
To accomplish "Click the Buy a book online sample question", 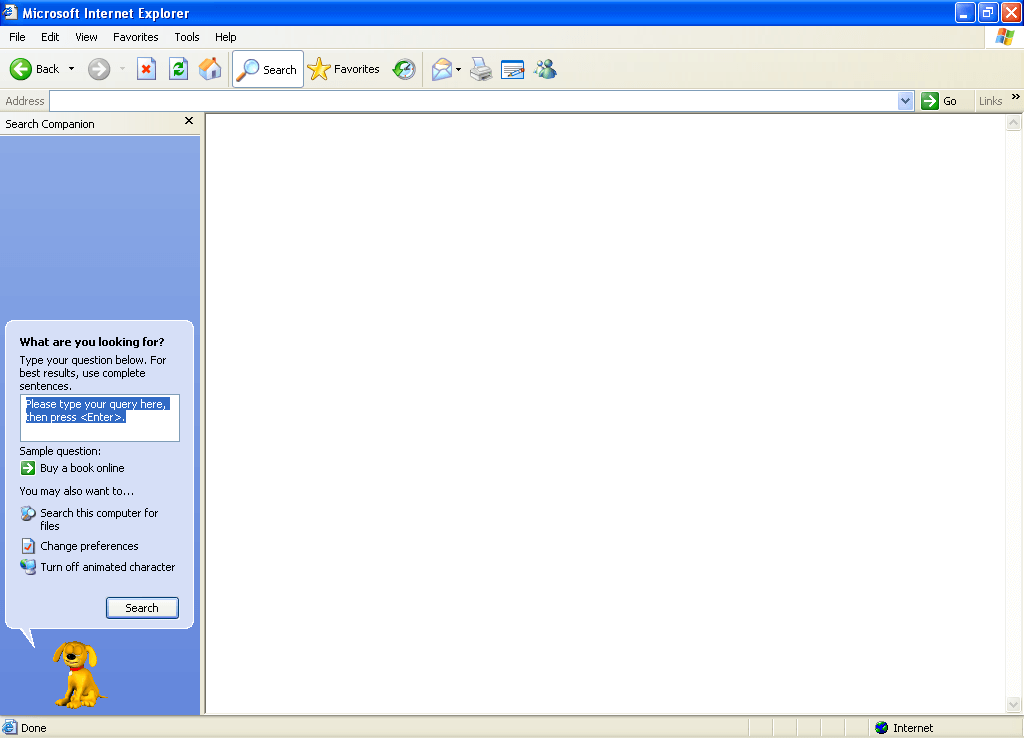I will pos(82,468).
